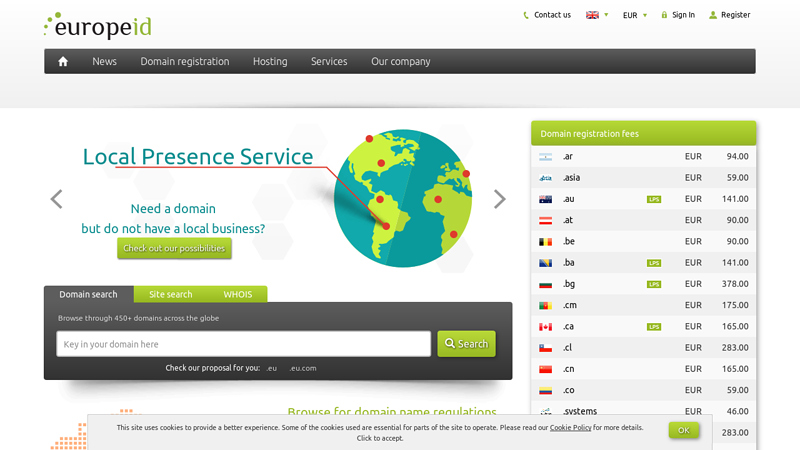The width and height of the screenshot is (800, 450).
Task: Select the Domain search tab
Action: pyautogui.click(x=88, y=294)
